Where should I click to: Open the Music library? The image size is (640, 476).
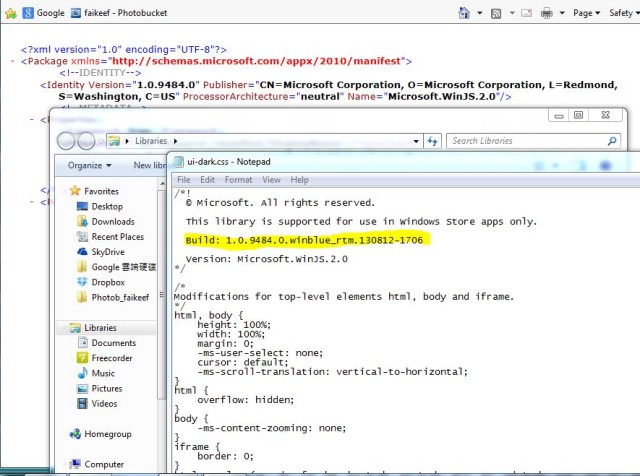[x=103, y=373]
